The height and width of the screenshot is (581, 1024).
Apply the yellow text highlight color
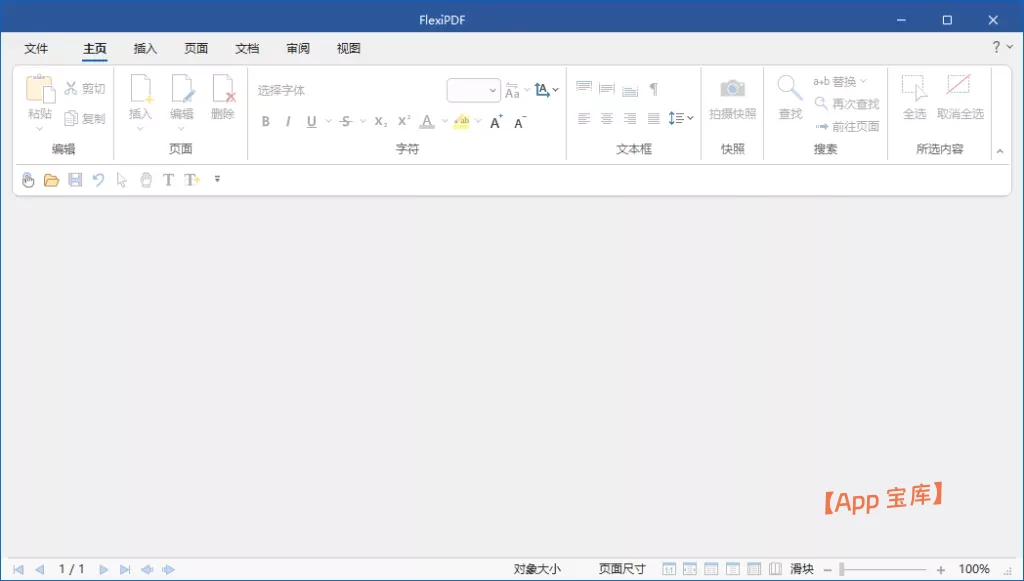point(462,121)
